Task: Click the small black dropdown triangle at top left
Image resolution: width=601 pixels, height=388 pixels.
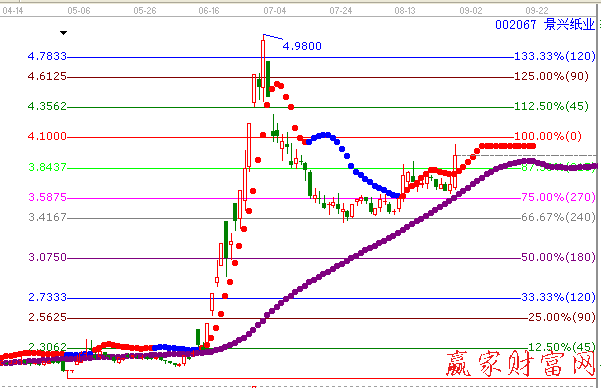Action: [x=64, y=33]
